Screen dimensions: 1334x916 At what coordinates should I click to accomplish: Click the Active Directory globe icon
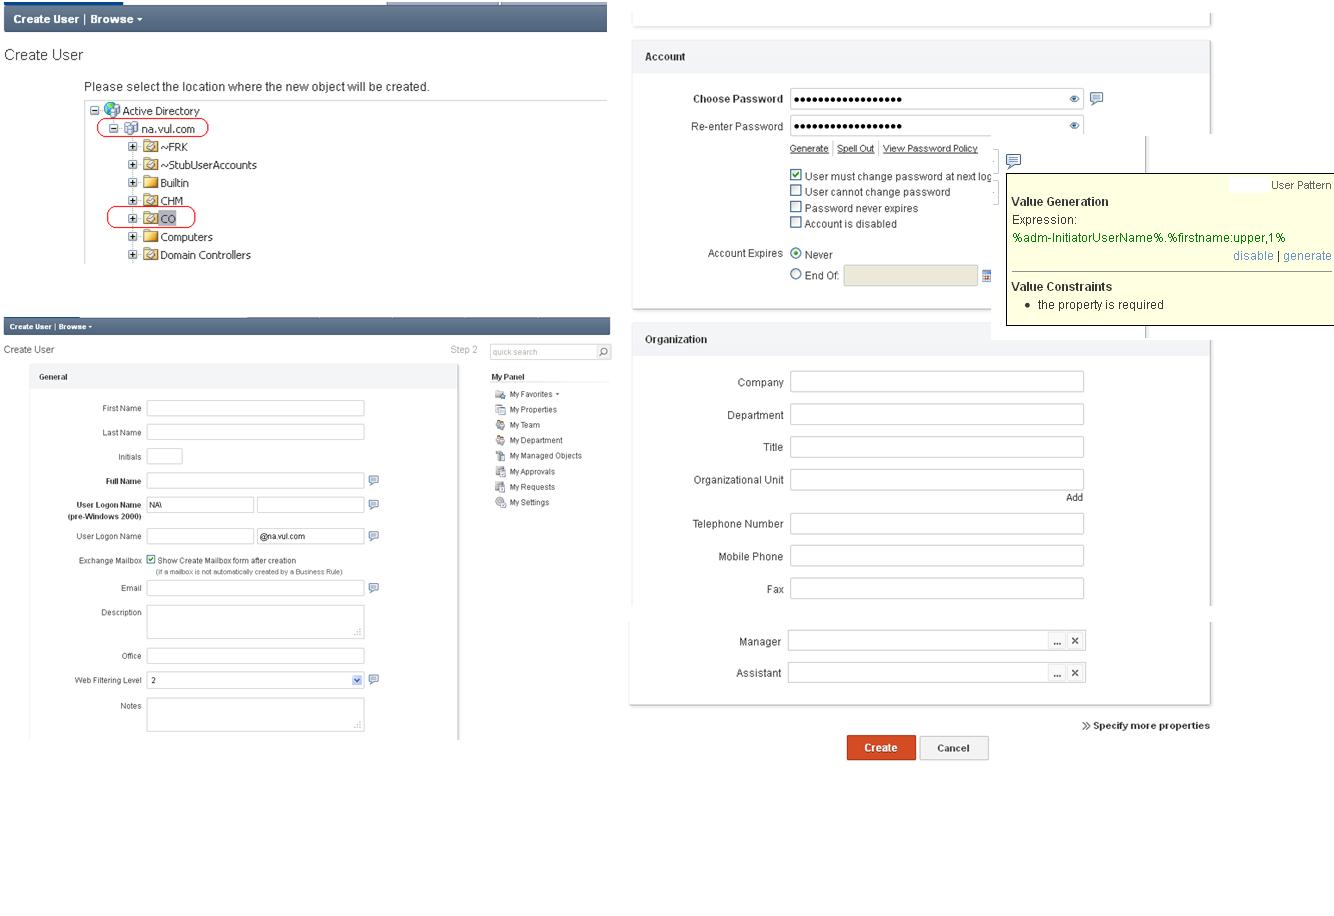(x=112, y=110)
